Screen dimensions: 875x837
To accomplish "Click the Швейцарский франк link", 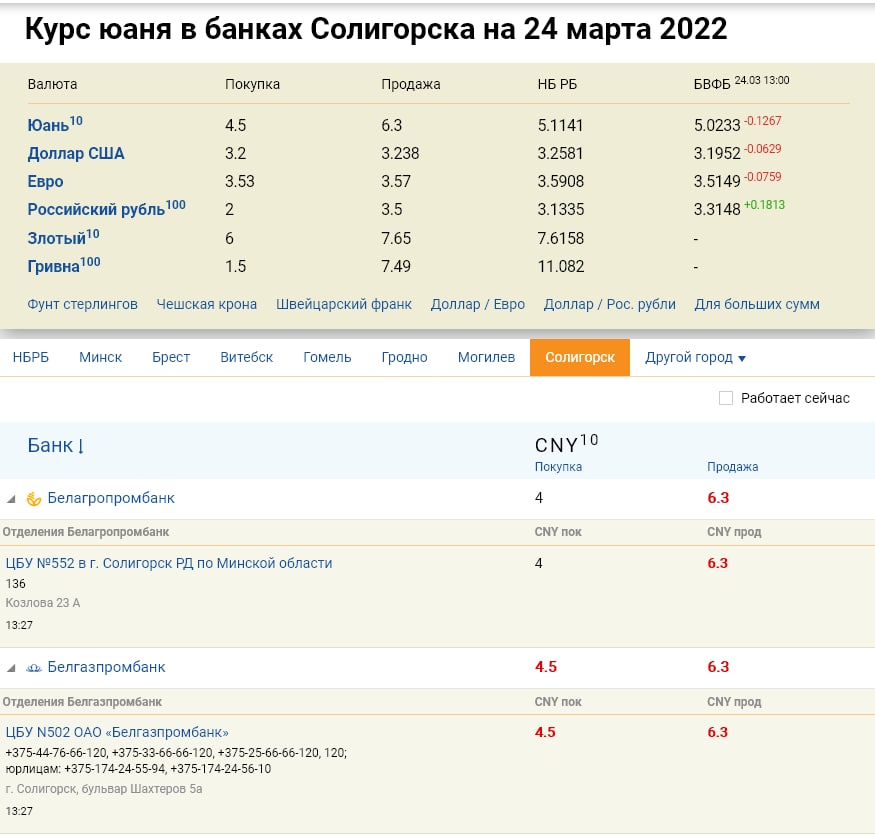I will point(343,304).
